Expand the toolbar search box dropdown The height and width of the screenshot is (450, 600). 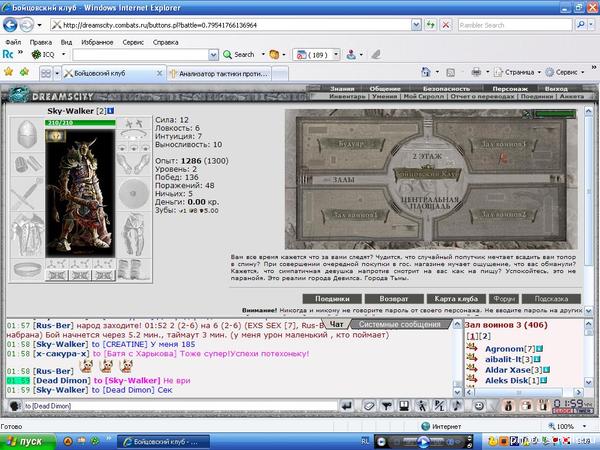click(x=214, y=55)
